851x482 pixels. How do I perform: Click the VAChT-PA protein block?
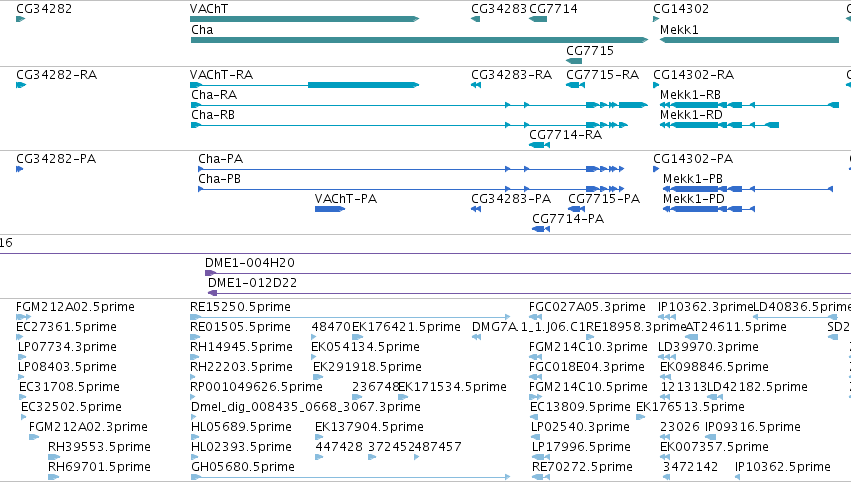click(x=330, y=209)
